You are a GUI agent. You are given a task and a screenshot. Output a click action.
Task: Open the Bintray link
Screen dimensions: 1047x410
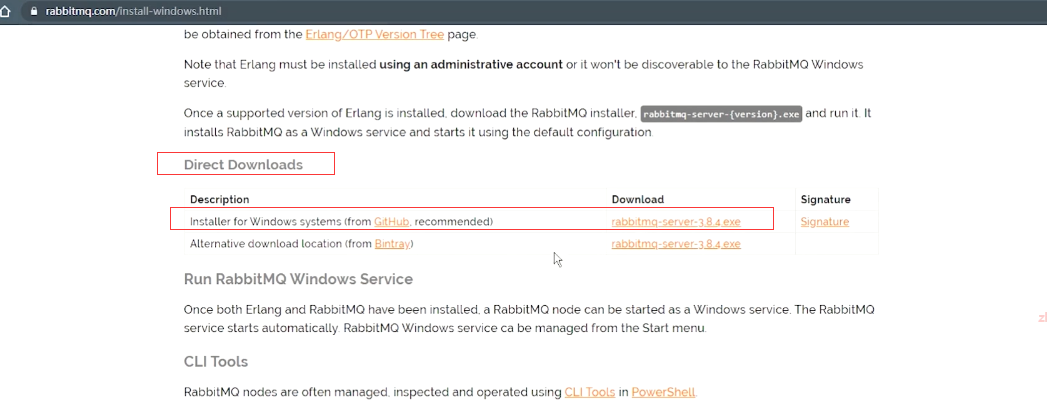(x=393, y=244)
